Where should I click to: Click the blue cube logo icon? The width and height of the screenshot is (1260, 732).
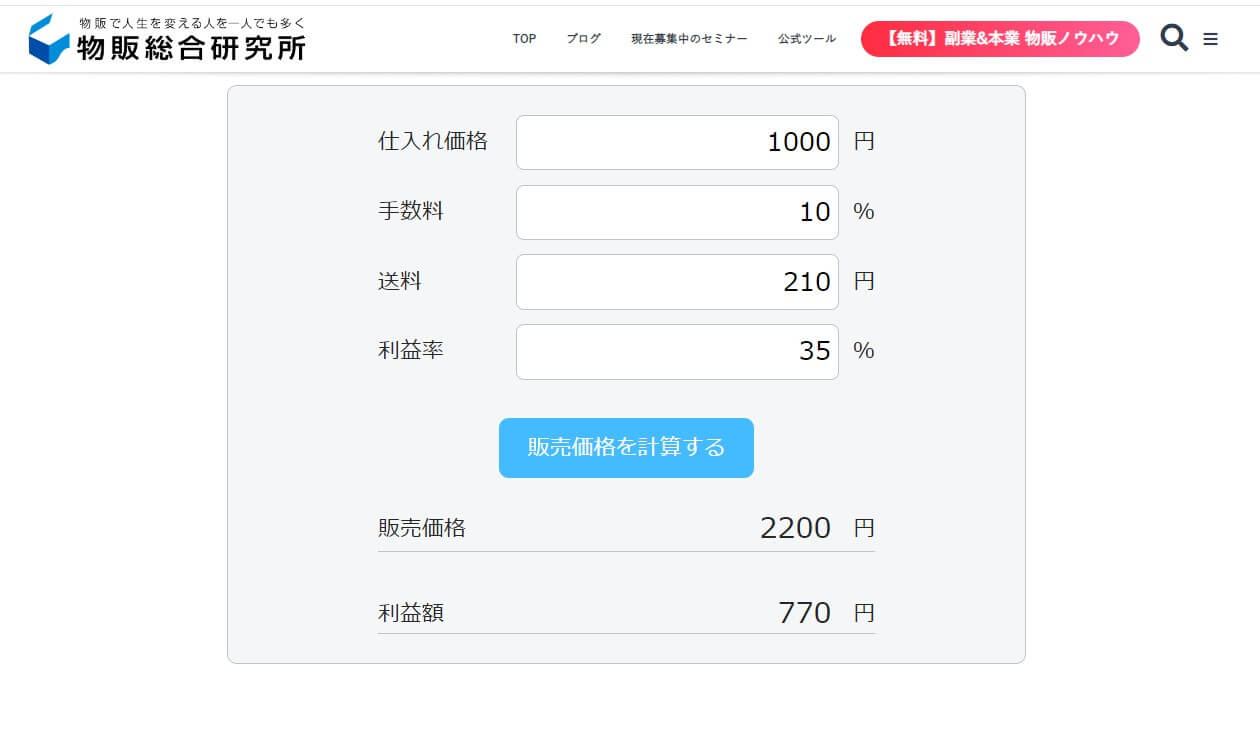click(x=49, y=39)
